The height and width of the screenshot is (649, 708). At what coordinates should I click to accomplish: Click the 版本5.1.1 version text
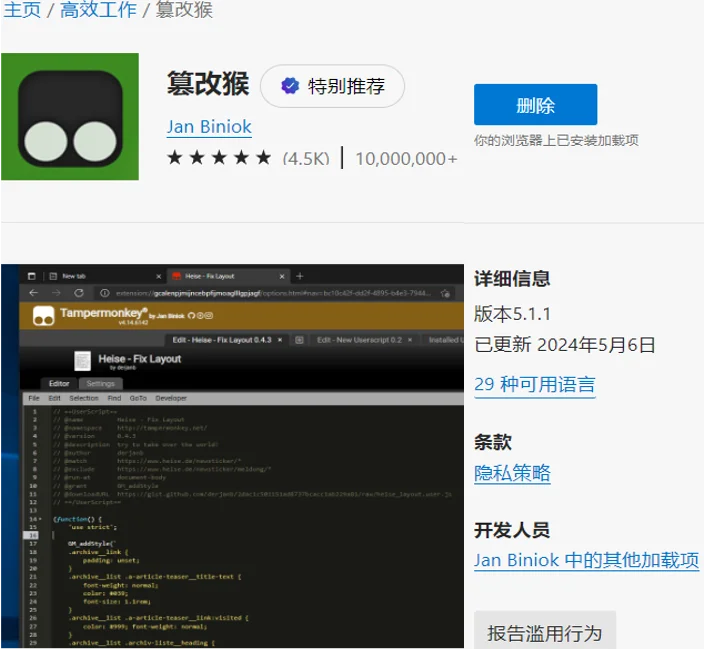[x=512, y=314]
